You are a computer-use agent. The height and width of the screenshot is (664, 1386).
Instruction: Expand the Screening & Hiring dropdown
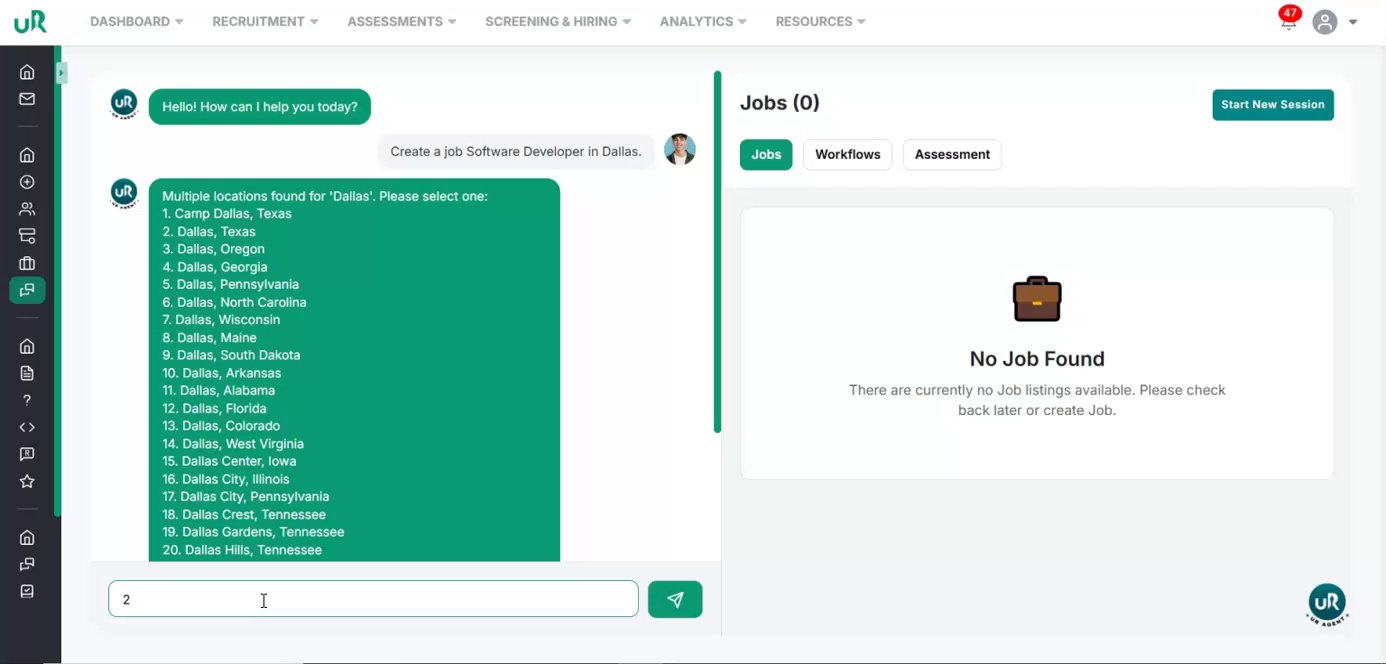(558, 21)
